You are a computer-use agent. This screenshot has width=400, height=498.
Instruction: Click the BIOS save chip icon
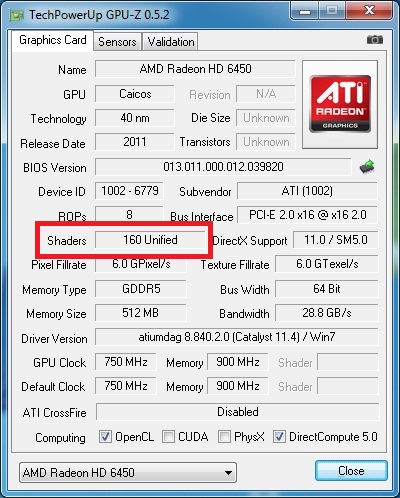(x=367, y=167)
